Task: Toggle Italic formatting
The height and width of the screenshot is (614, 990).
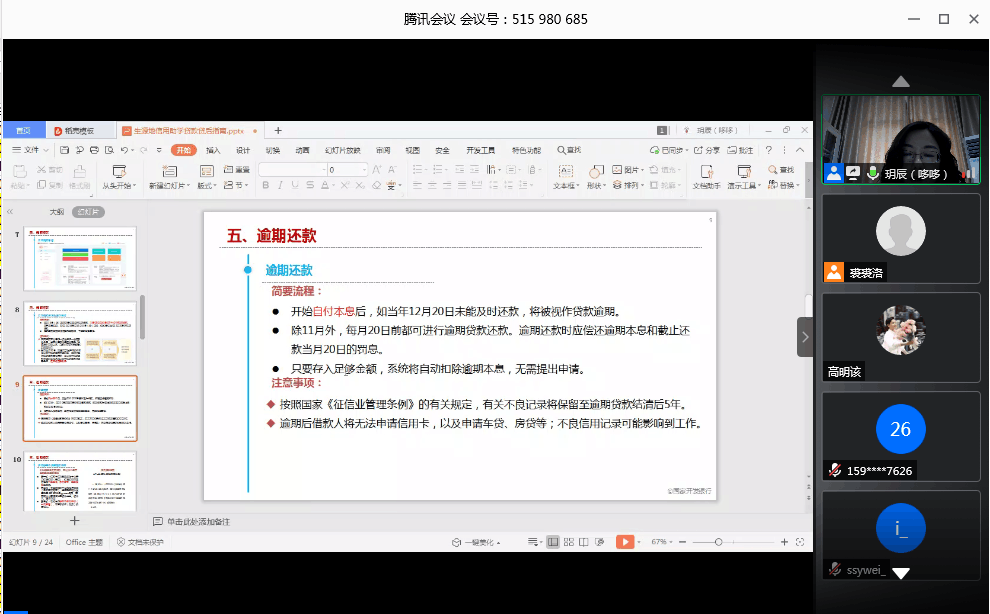Action: (281, 185)
